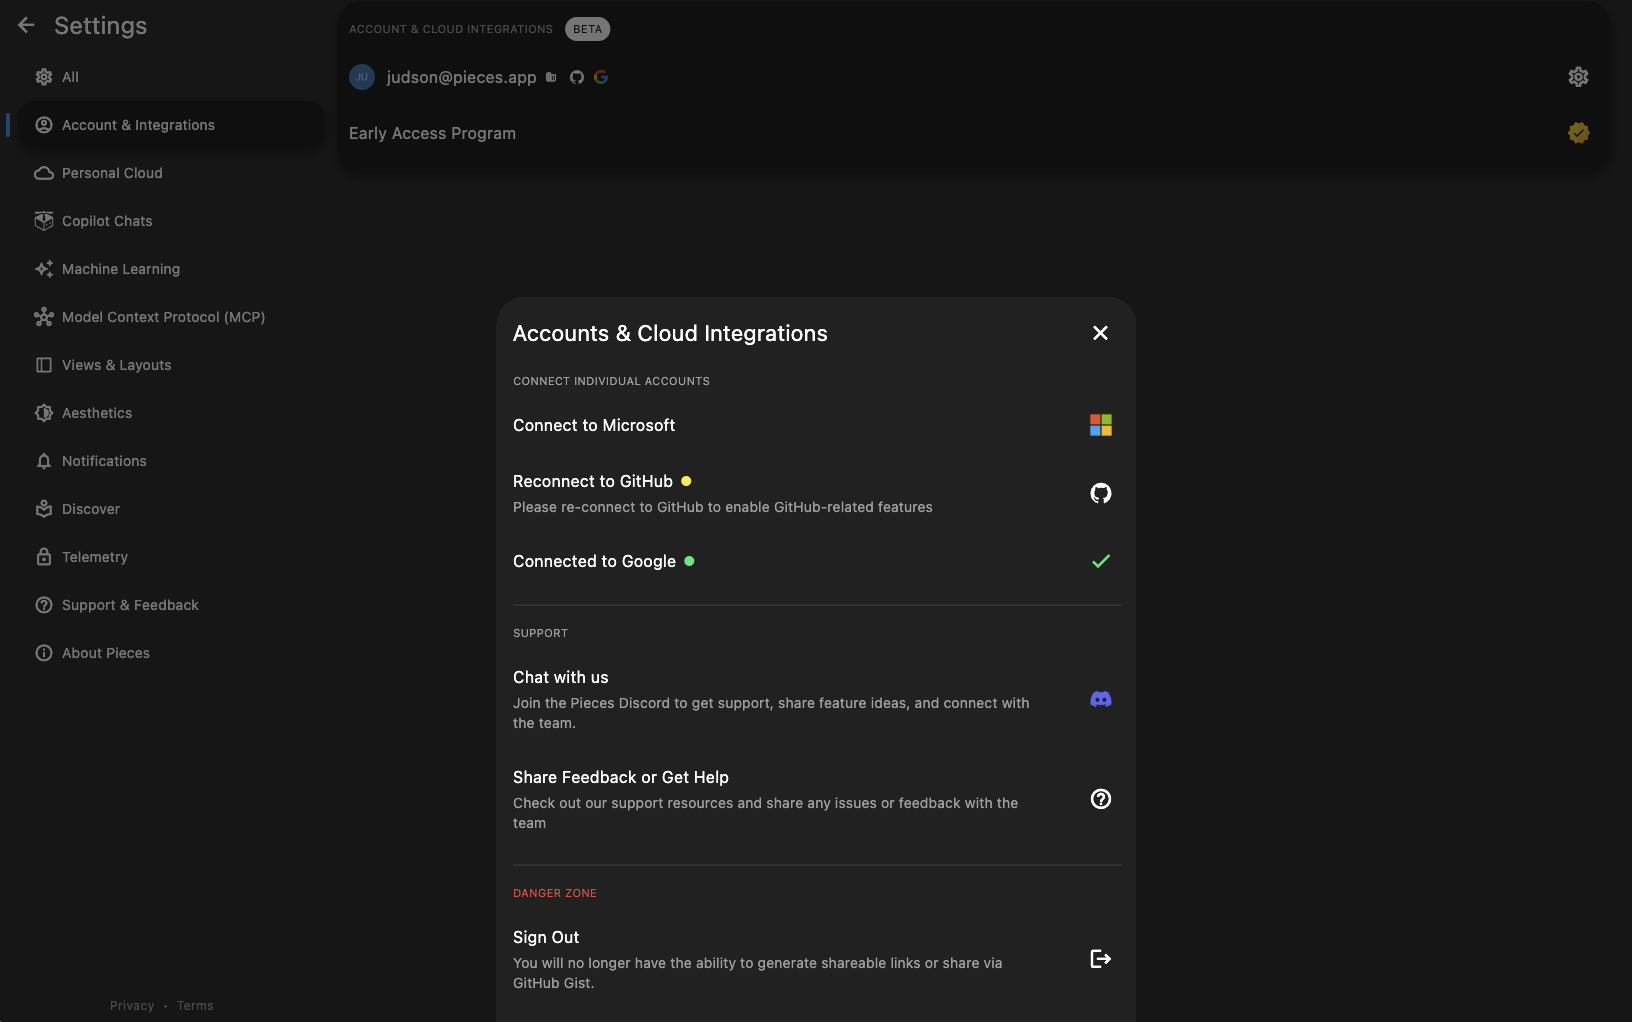The image size is (1632, 1022).
Task: Click the Early Access Program row
Action: pyautogui.click(x=972, y=133)
